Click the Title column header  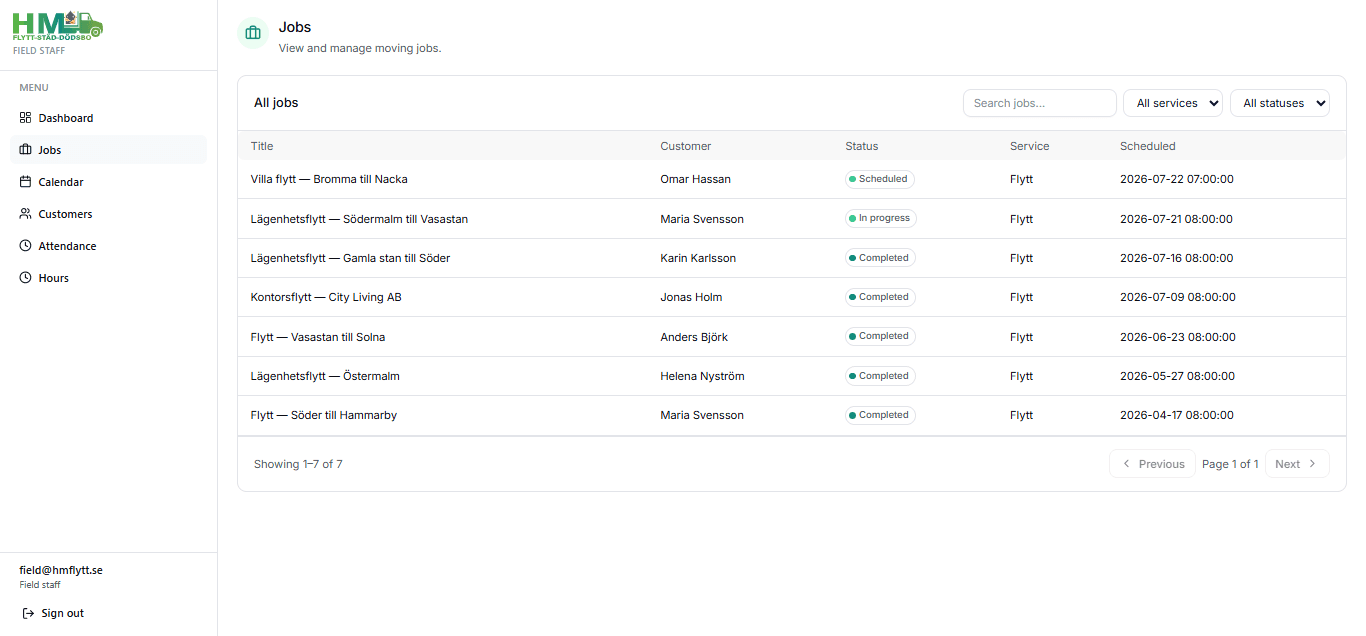(262, 146)
